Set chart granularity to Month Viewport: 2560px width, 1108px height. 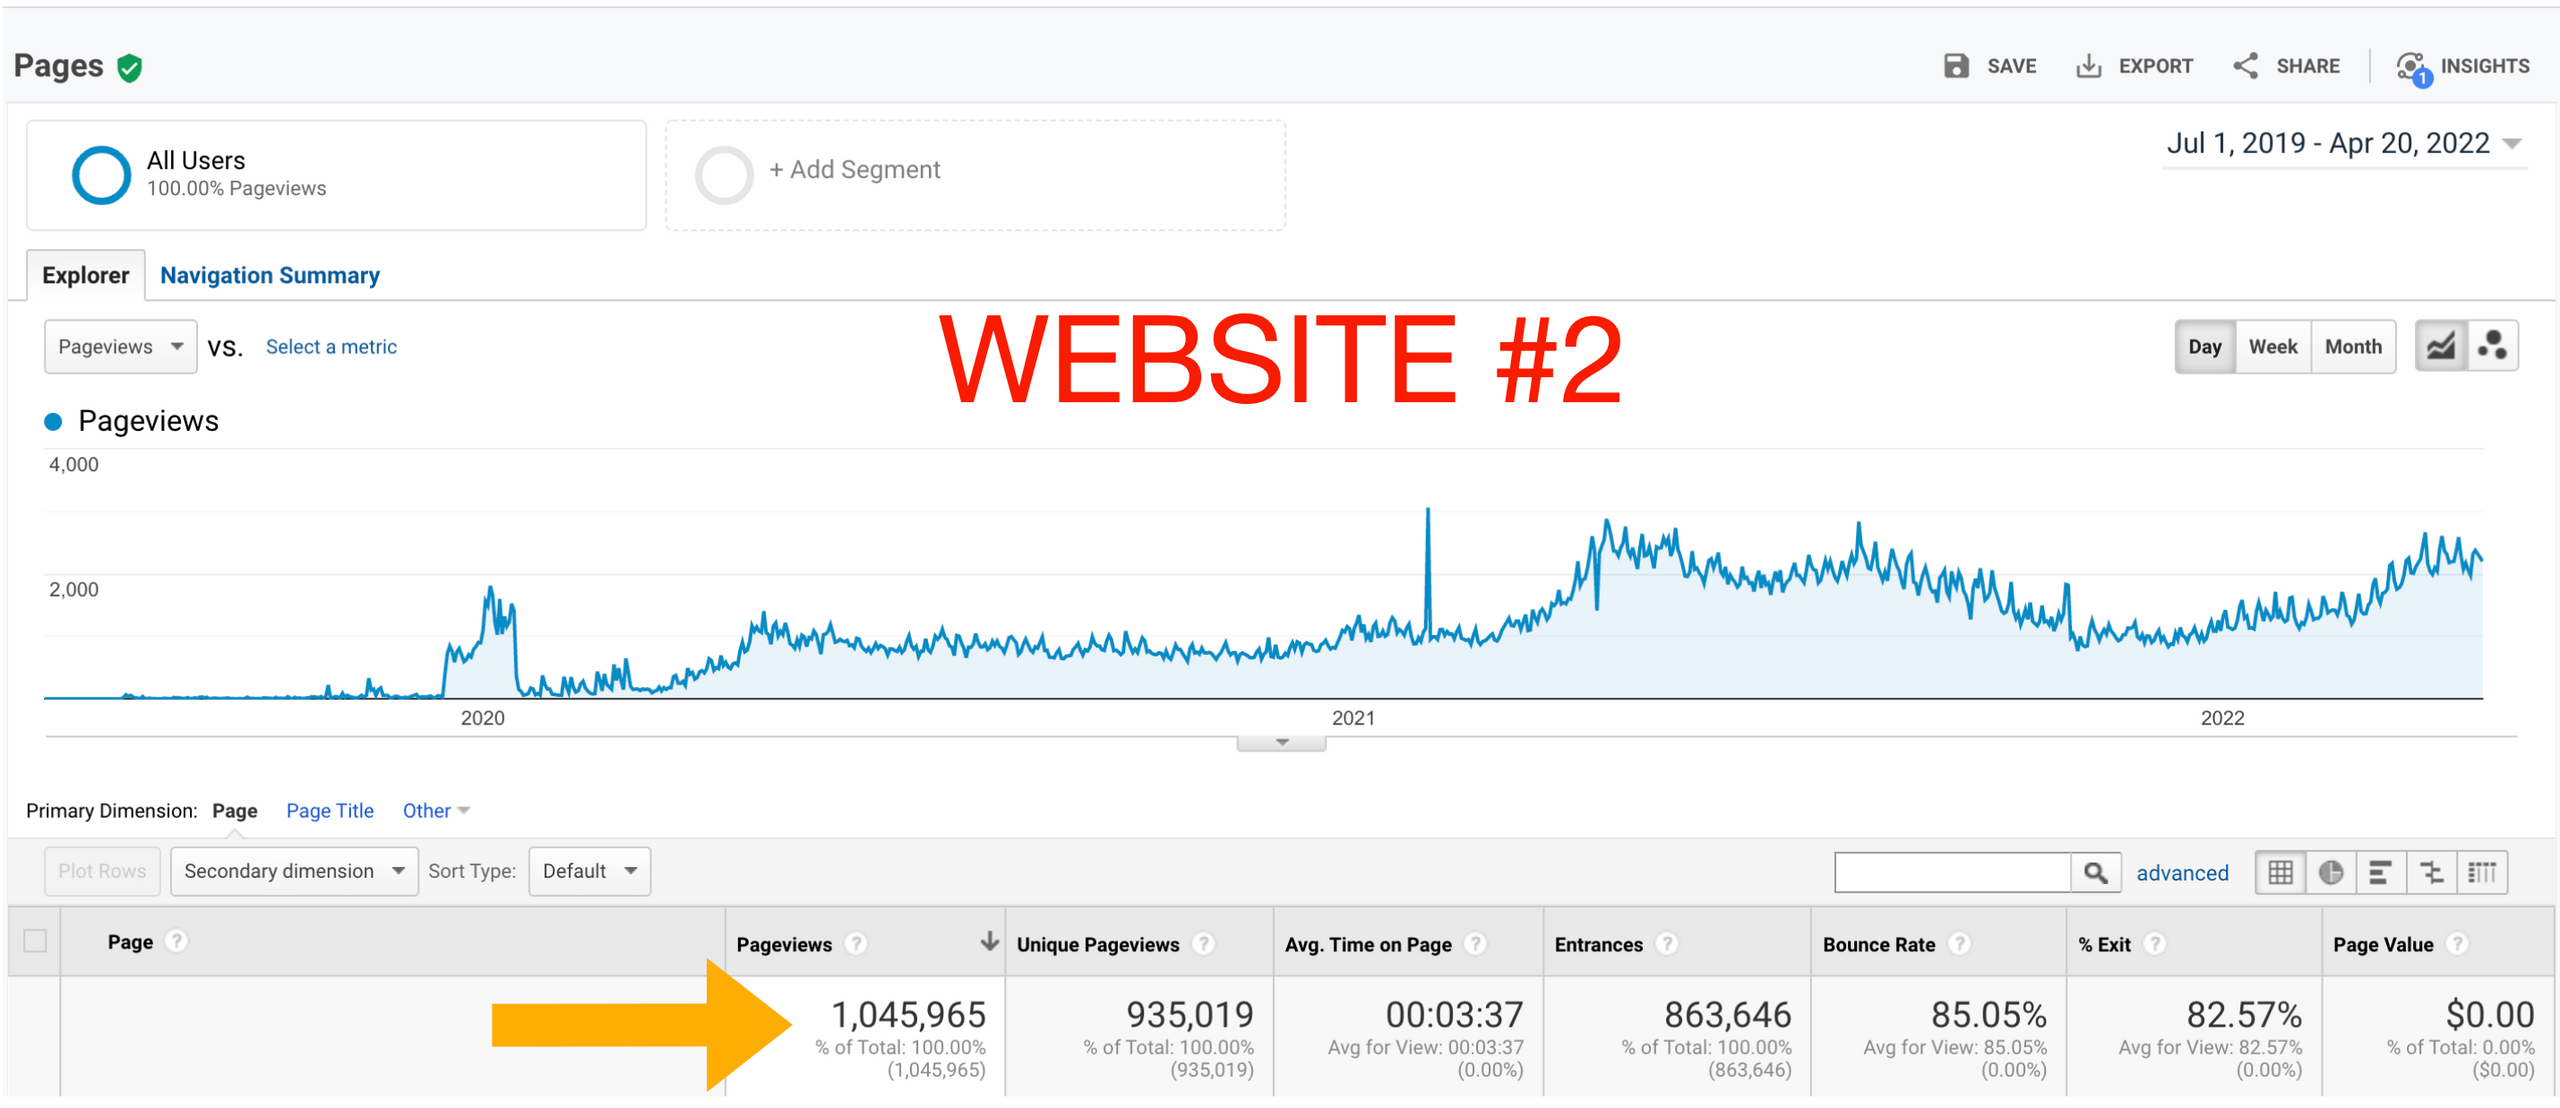pos(2352,346)
